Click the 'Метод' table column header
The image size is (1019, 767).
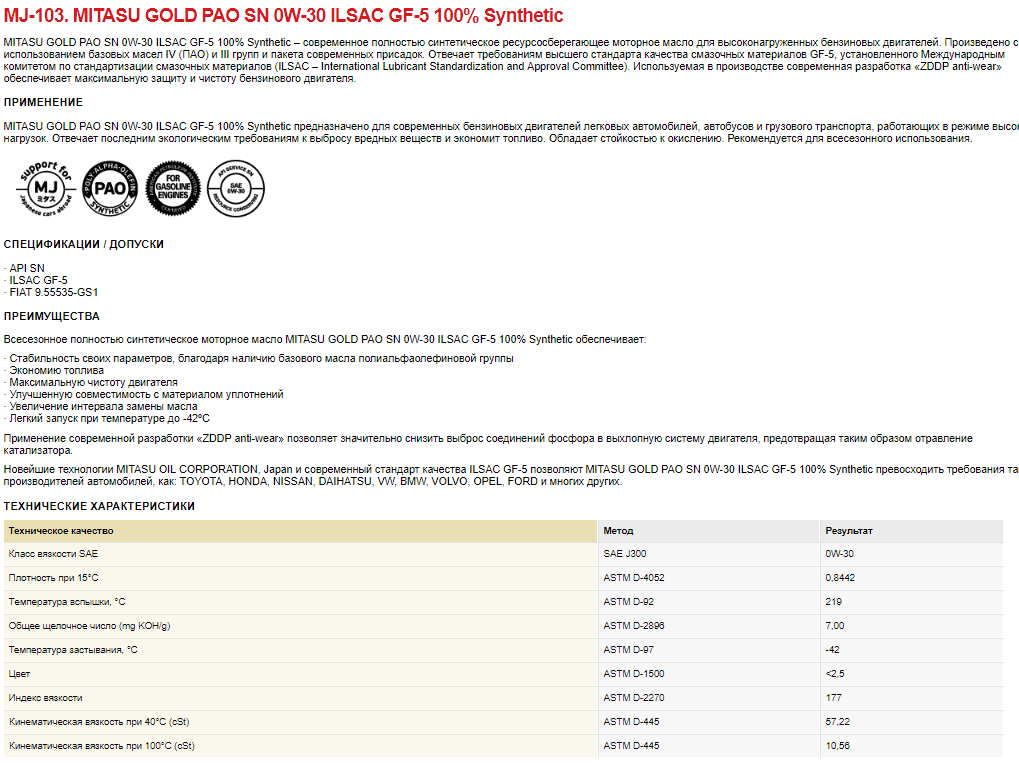coord(618,531)
